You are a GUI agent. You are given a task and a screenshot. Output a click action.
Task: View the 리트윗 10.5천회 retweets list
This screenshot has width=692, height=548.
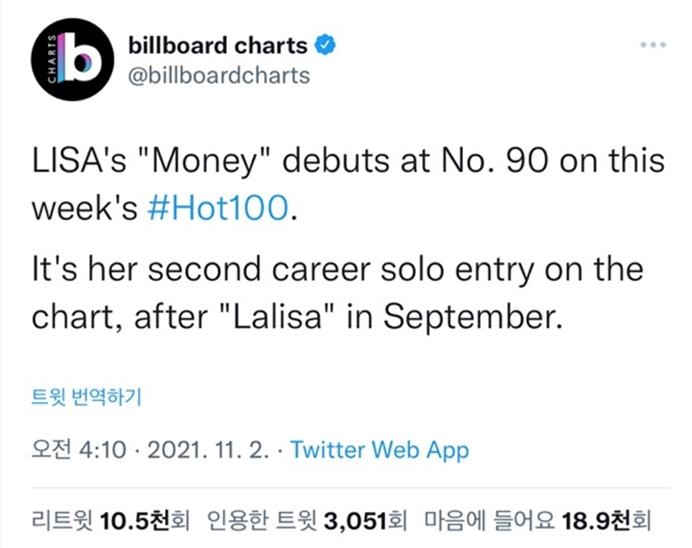tap(110, 520)
